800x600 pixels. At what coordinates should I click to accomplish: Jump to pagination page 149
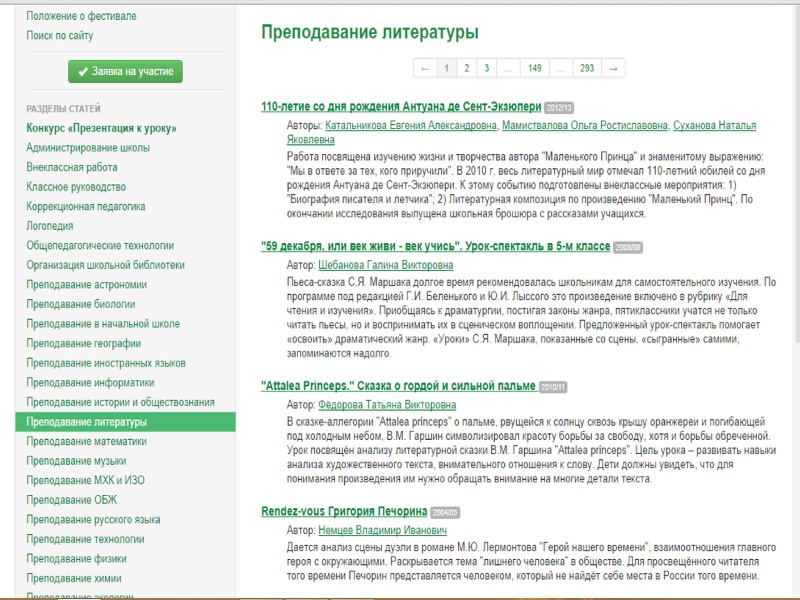tap(534, 68)
